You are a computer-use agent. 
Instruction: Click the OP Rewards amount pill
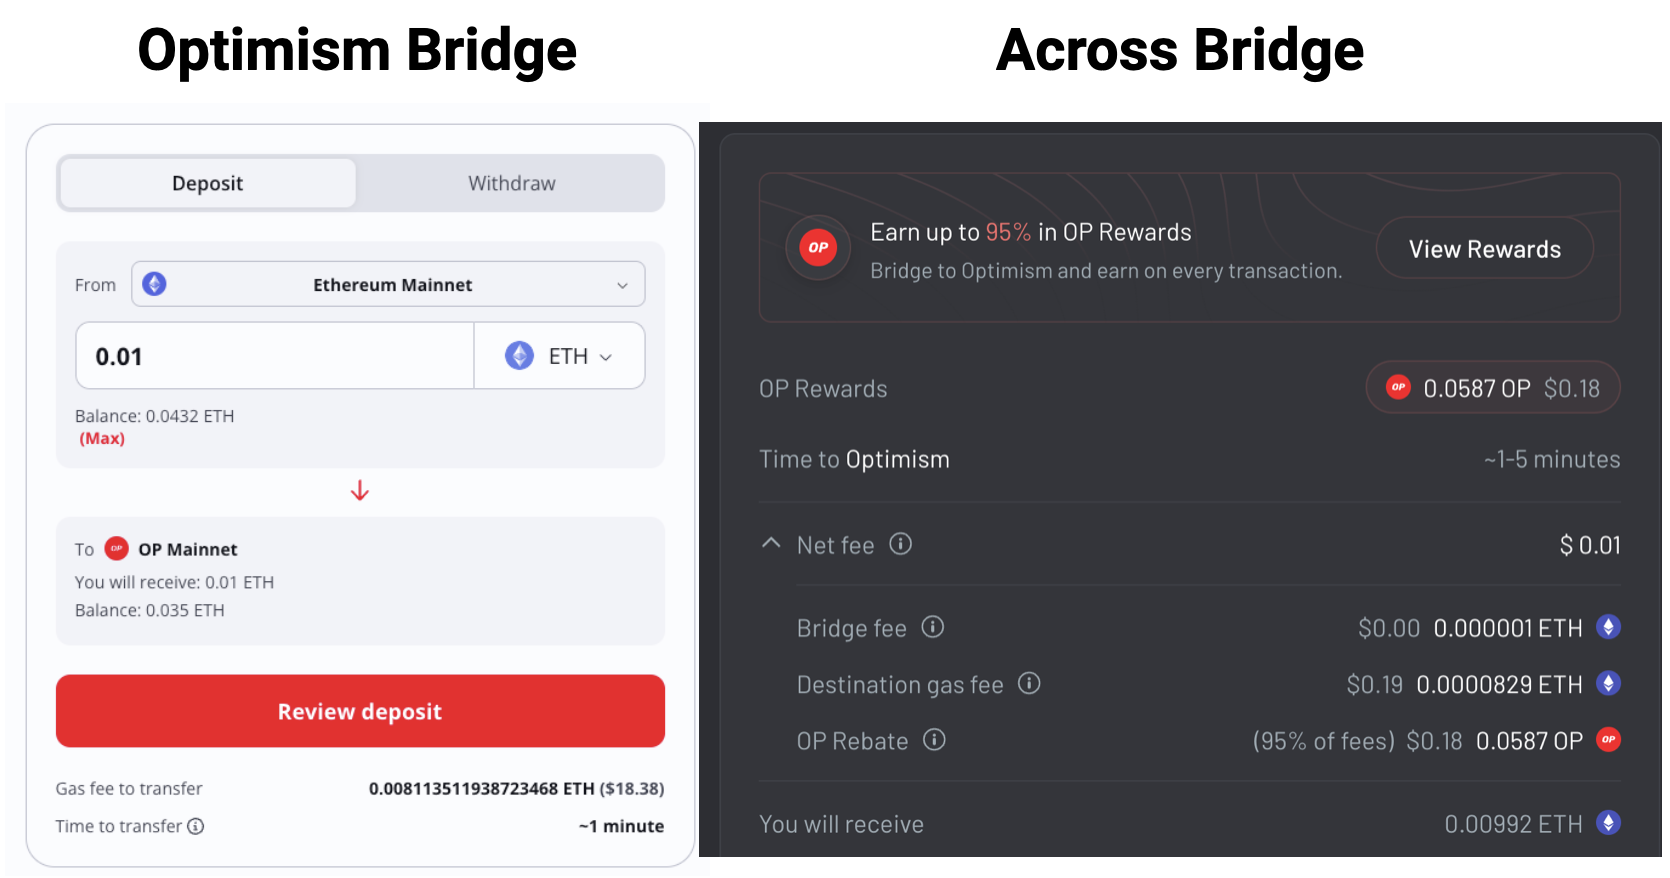tap(1493, 388)
